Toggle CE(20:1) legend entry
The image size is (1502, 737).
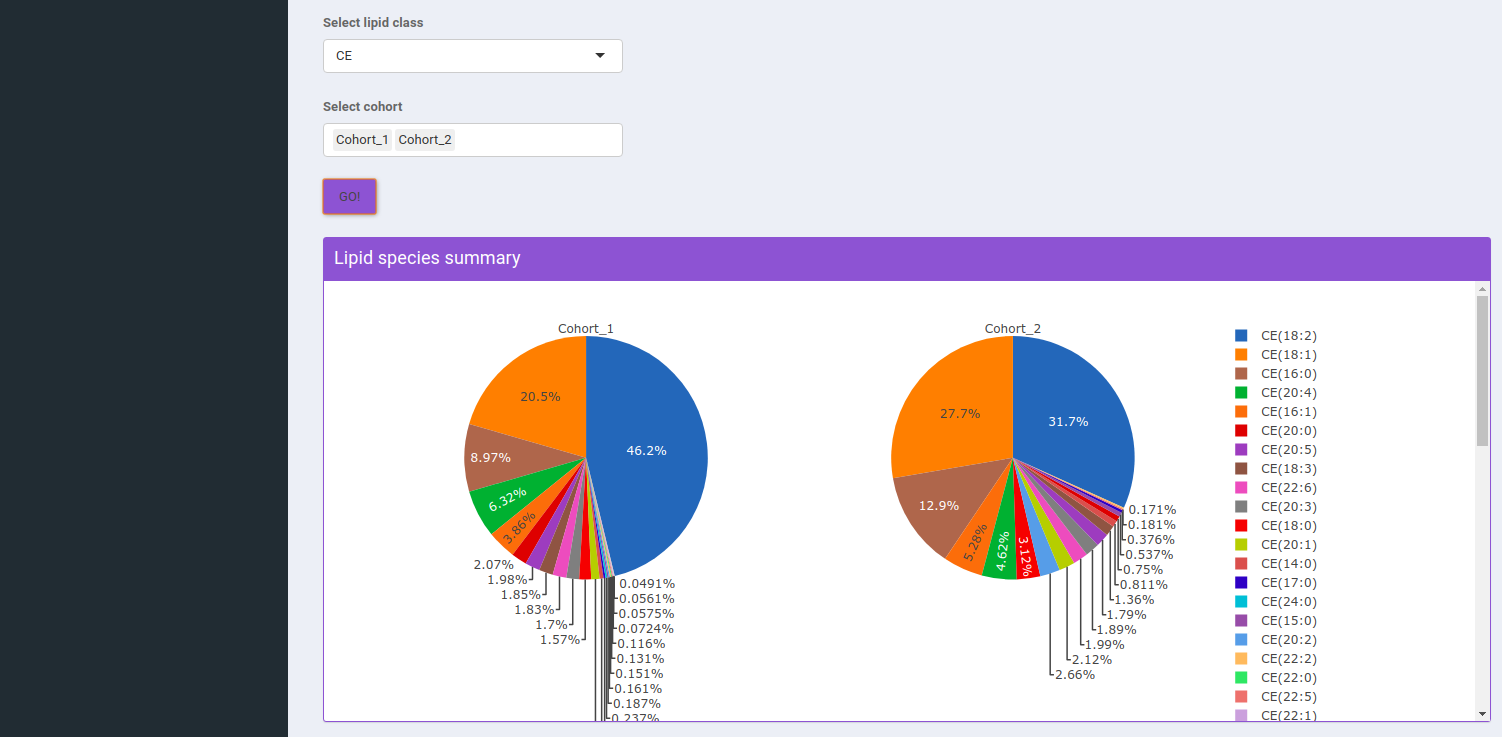[x=1275, y=545]
